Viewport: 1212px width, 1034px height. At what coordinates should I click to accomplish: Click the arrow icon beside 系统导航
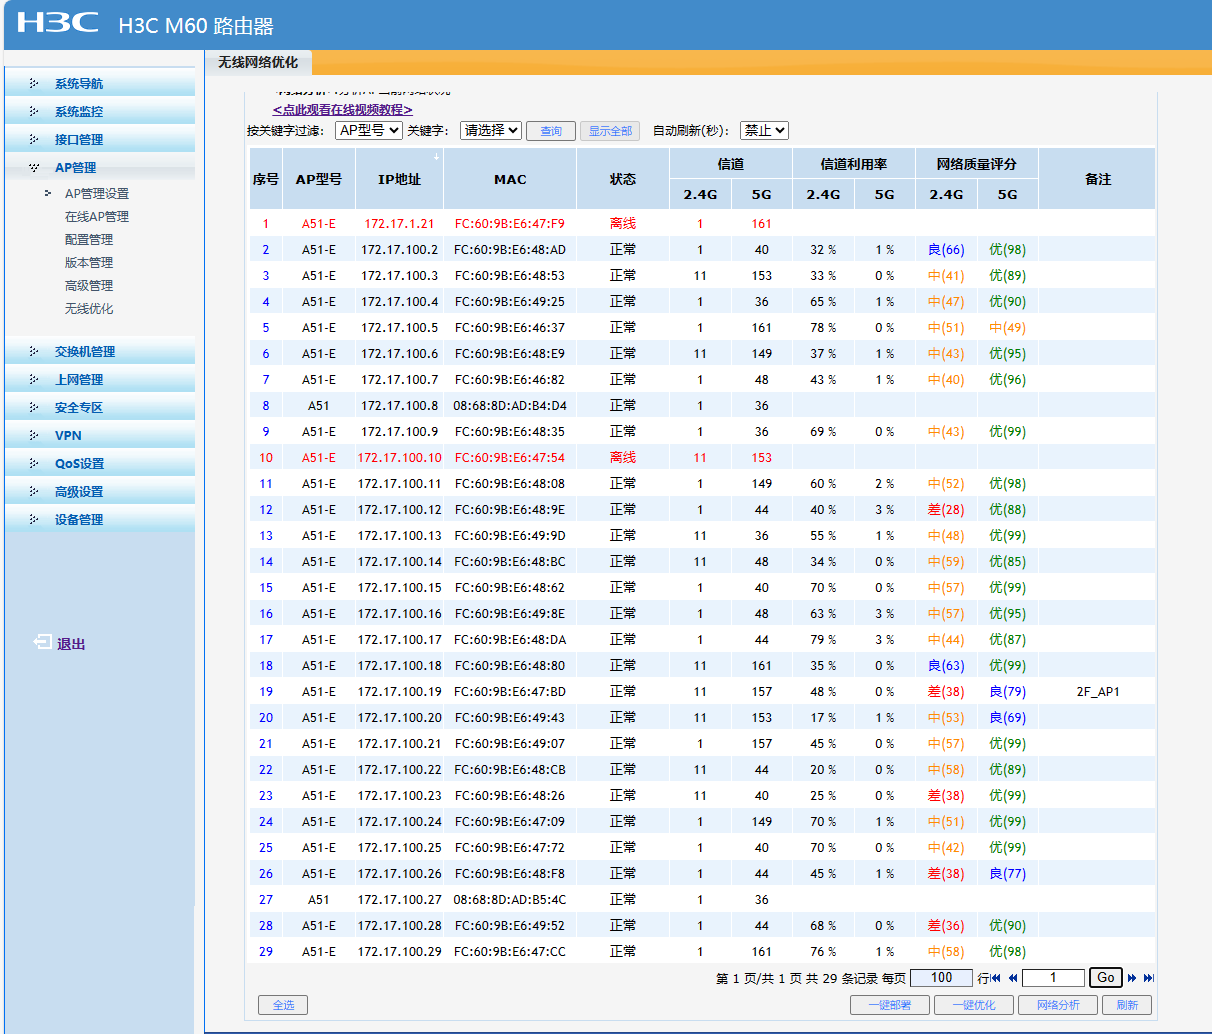tap(34, 84)
